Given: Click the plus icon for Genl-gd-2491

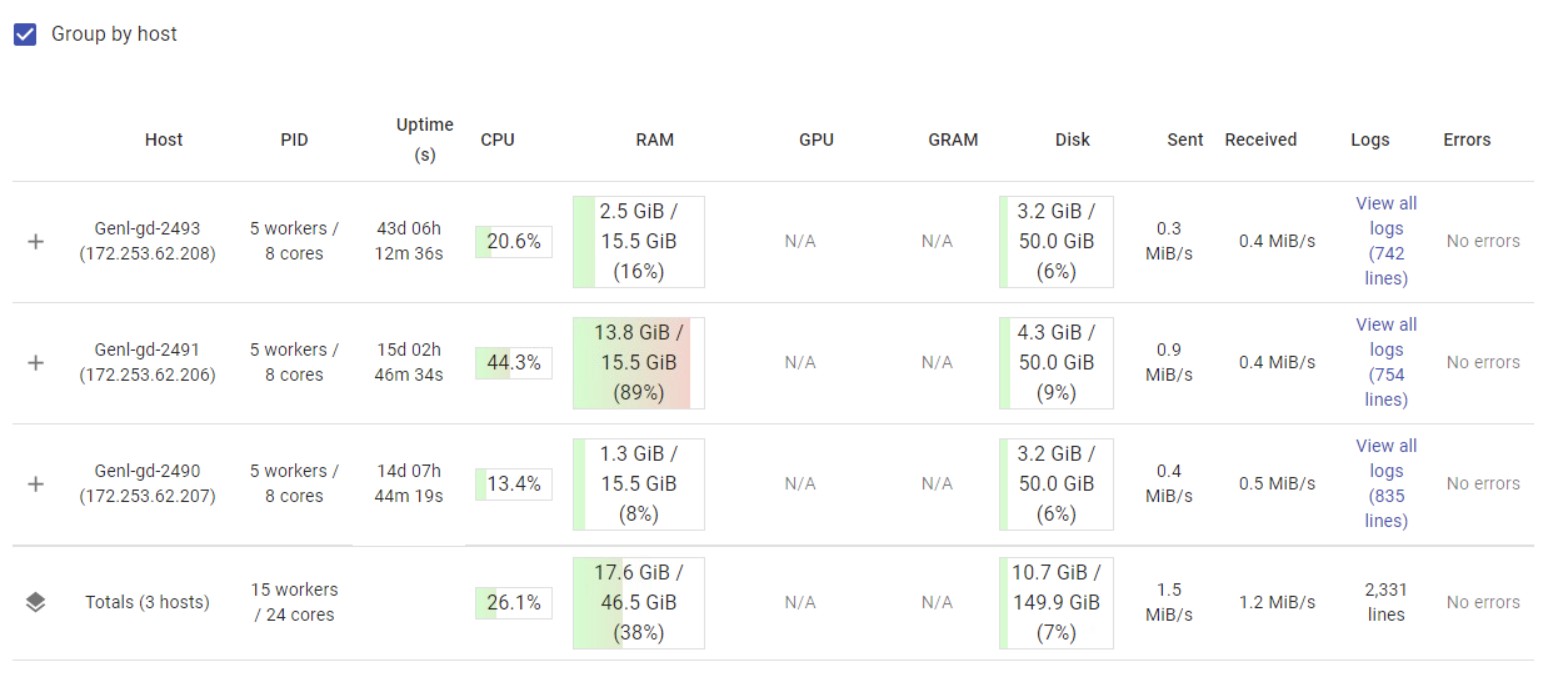Looking at the screenshot, I should (35, 362).
